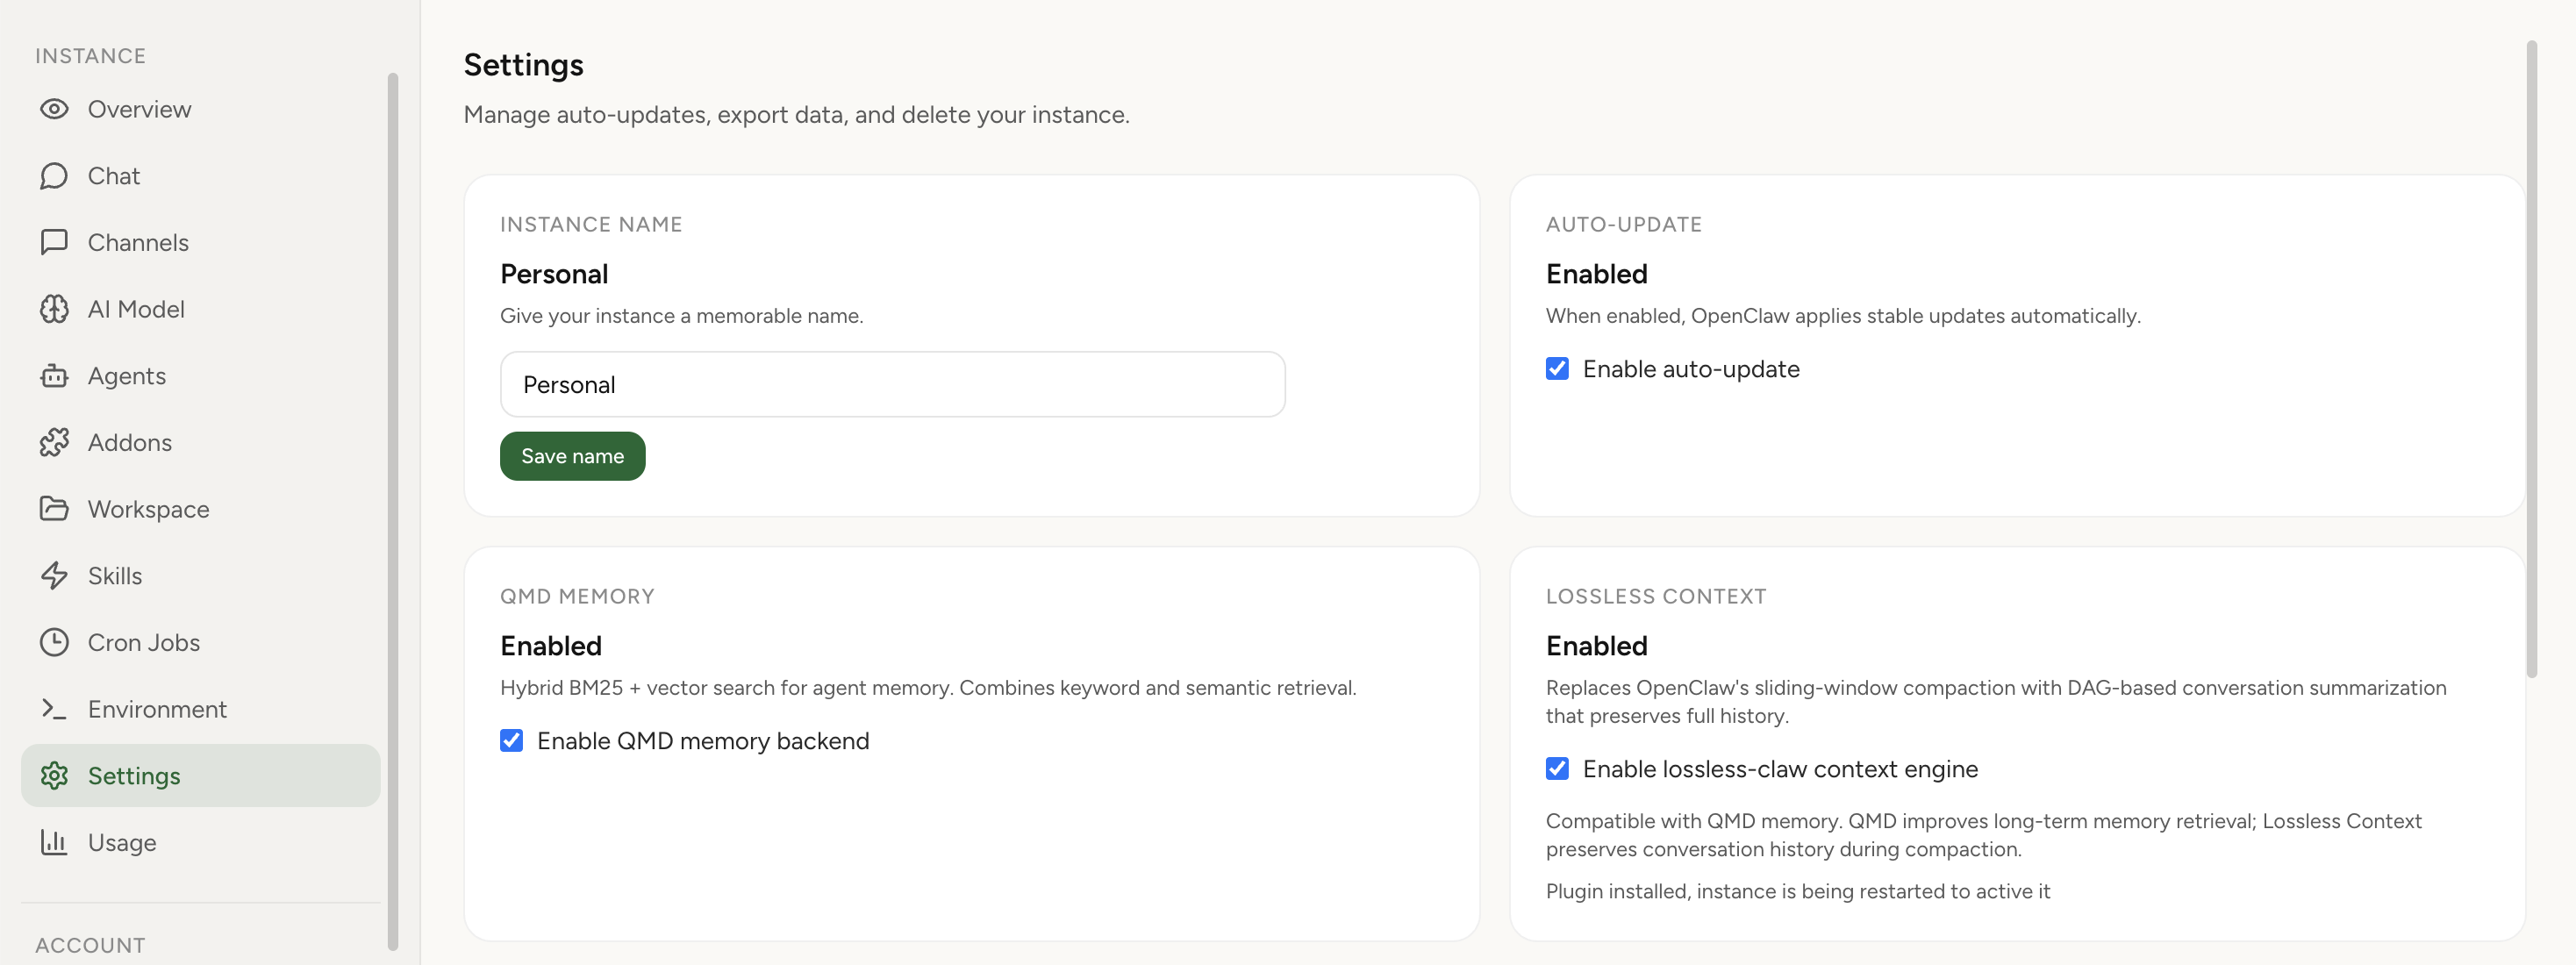Click the Cron Jobs clock icon
This screenshot has height=965, width=2576.
point(55,642)
